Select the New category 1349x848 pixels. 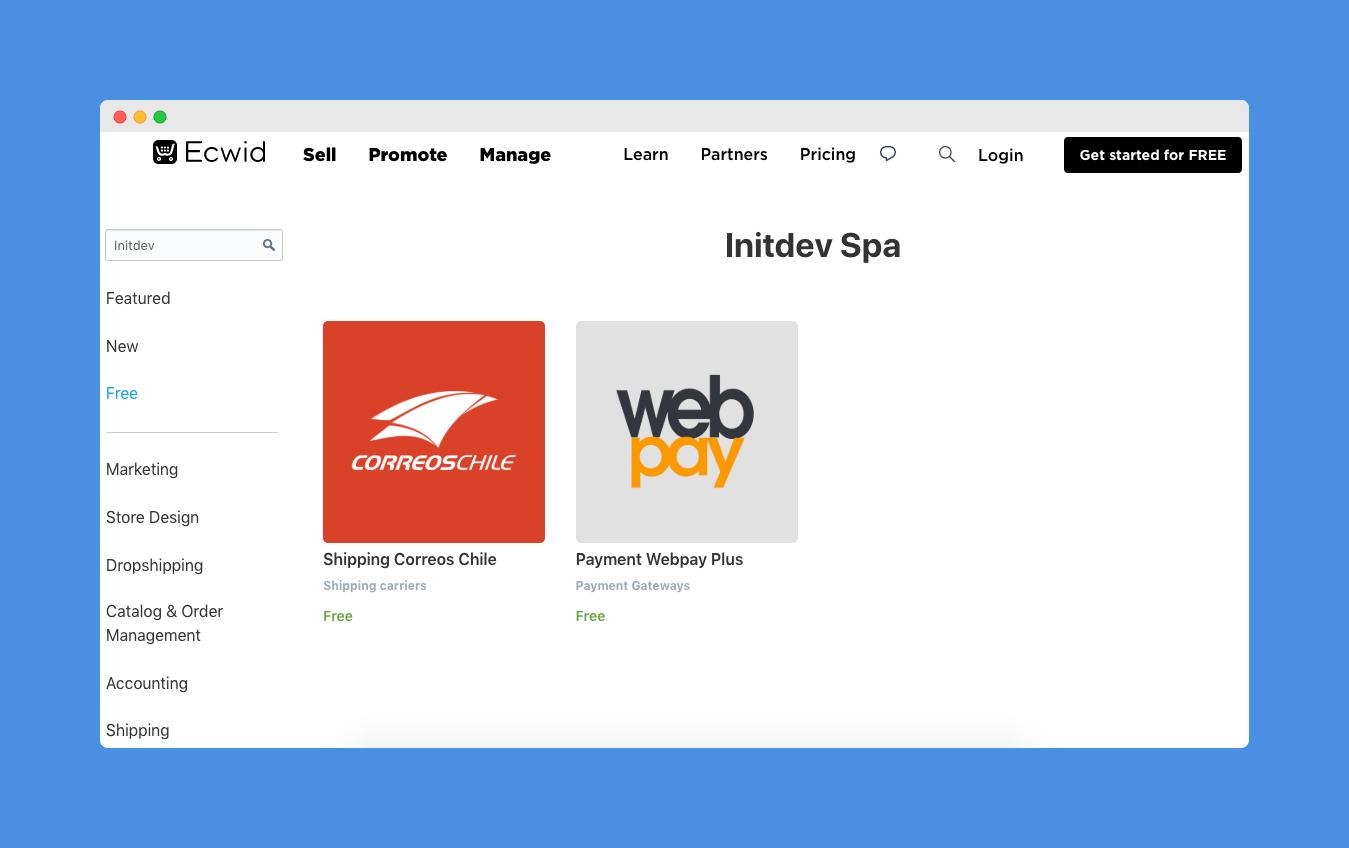(122, 346)
